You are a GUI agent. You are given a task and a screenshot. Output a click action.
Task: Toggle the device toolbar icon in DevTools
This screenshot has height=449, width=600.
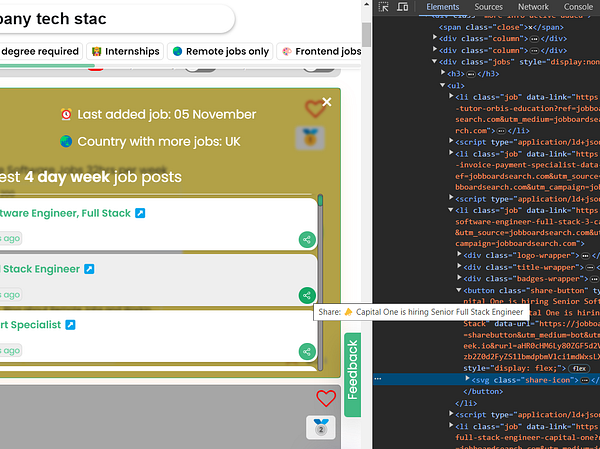[402, 7]
